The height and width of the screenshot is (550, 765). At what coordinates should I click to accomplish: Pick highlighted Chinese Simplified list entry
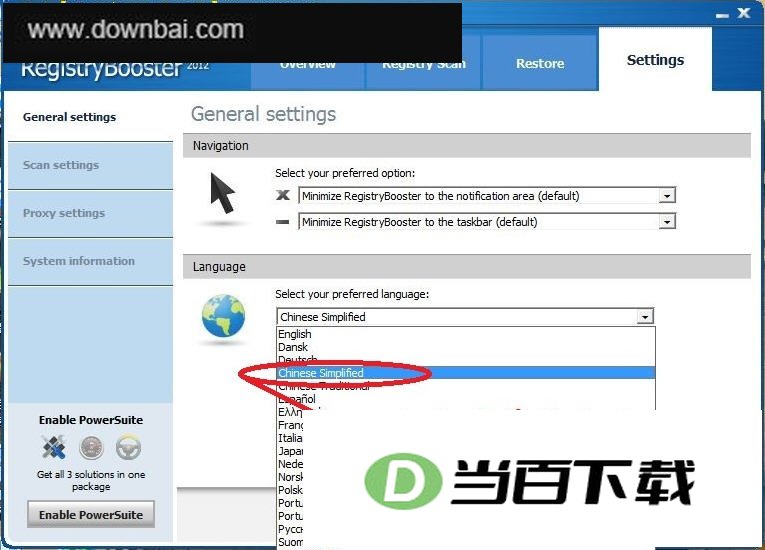466,373
